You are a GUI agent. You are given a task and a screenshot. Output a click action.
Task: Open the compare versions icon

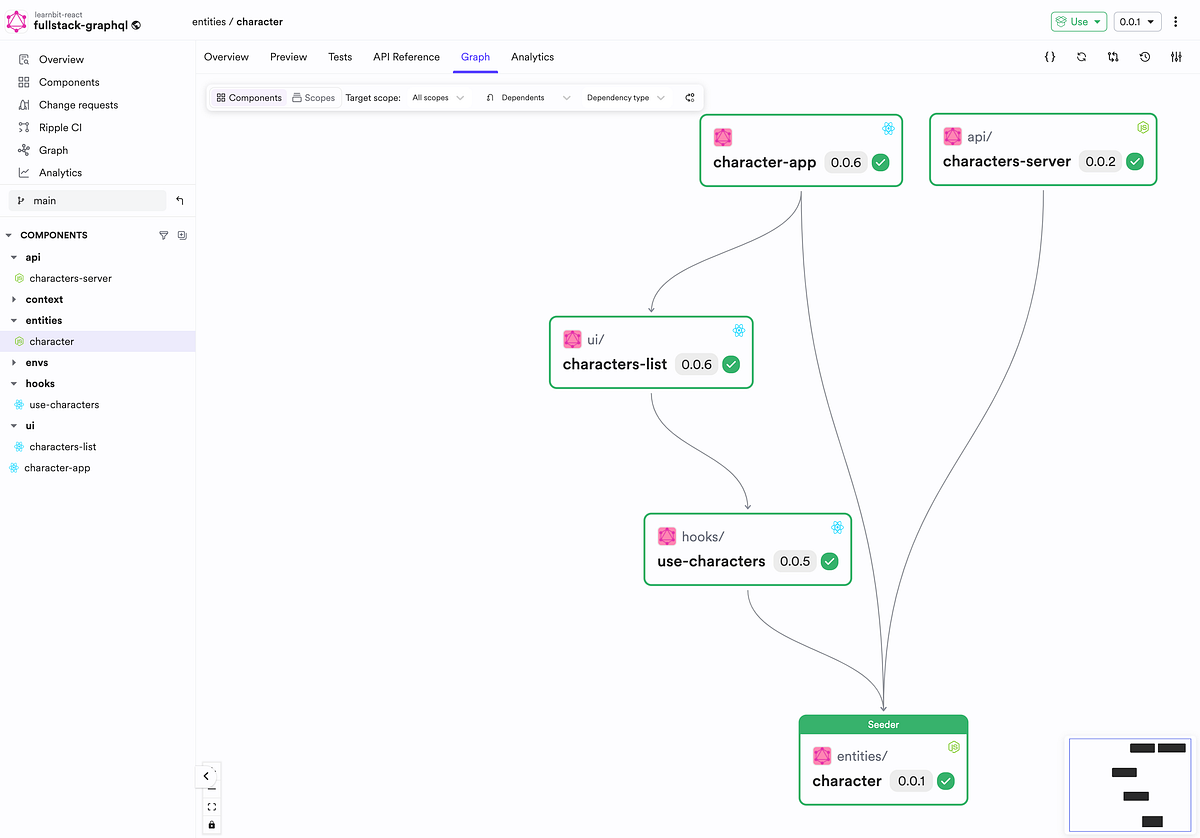click(1113, 57)
